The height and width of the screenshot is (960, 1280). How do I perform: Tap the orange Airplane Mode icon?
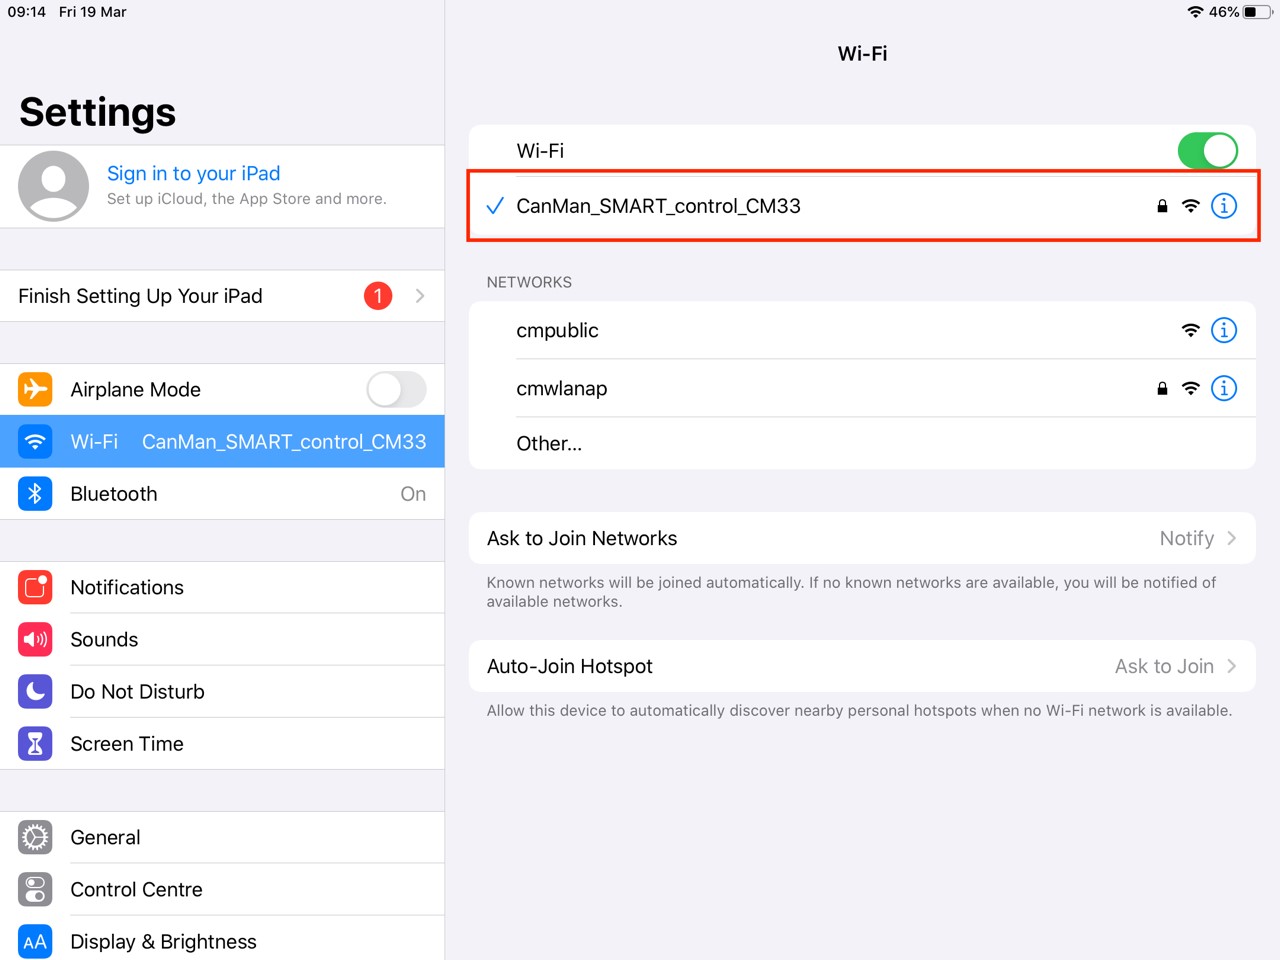35,389
